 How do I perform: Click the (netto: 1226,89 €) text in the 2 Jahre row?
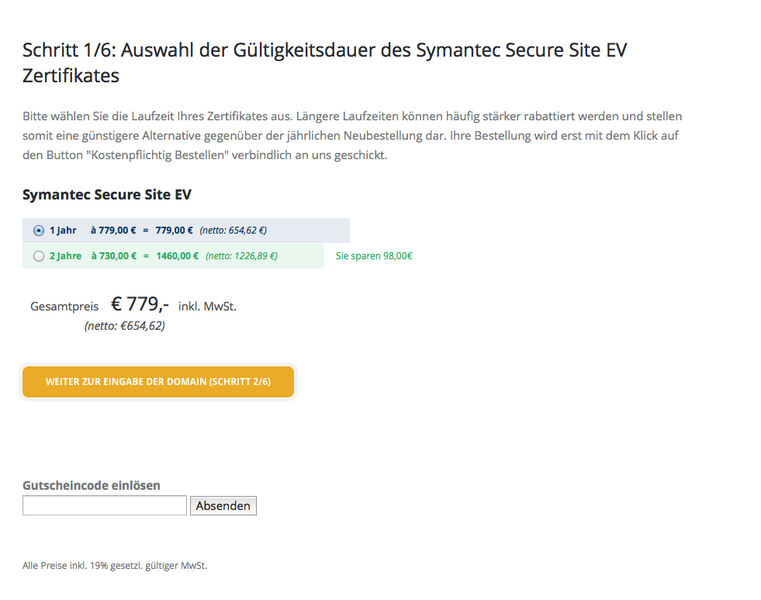tap(241, 256)
